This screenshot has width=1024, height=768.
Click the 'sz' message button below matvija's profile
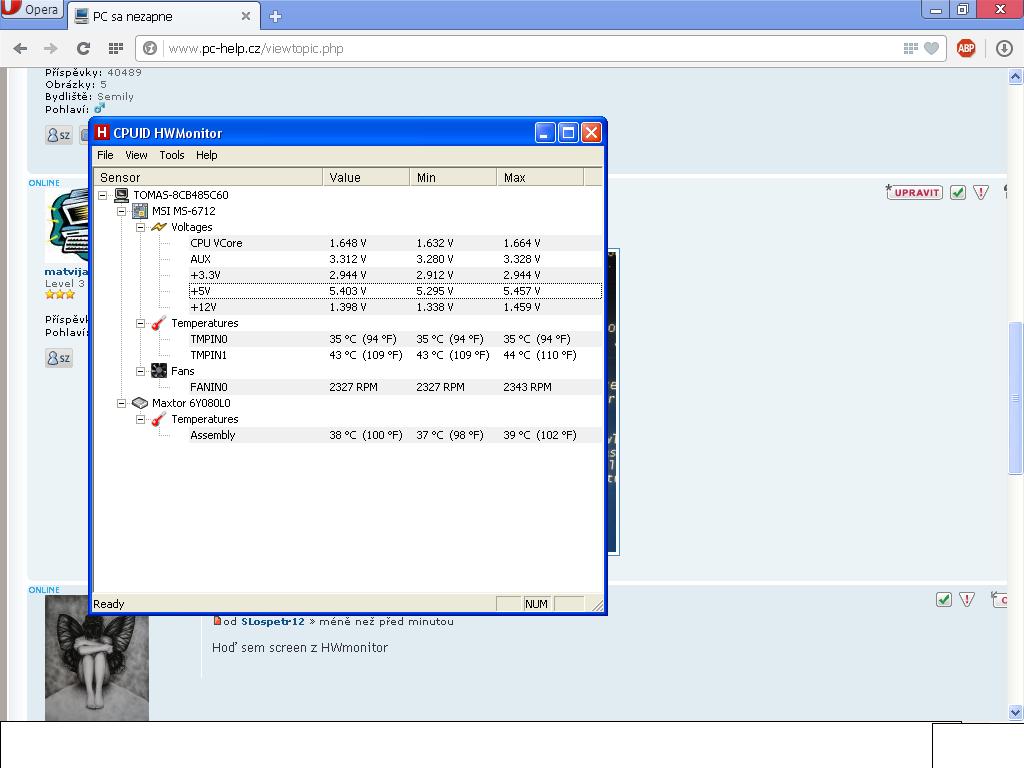(x=59, y=358)
